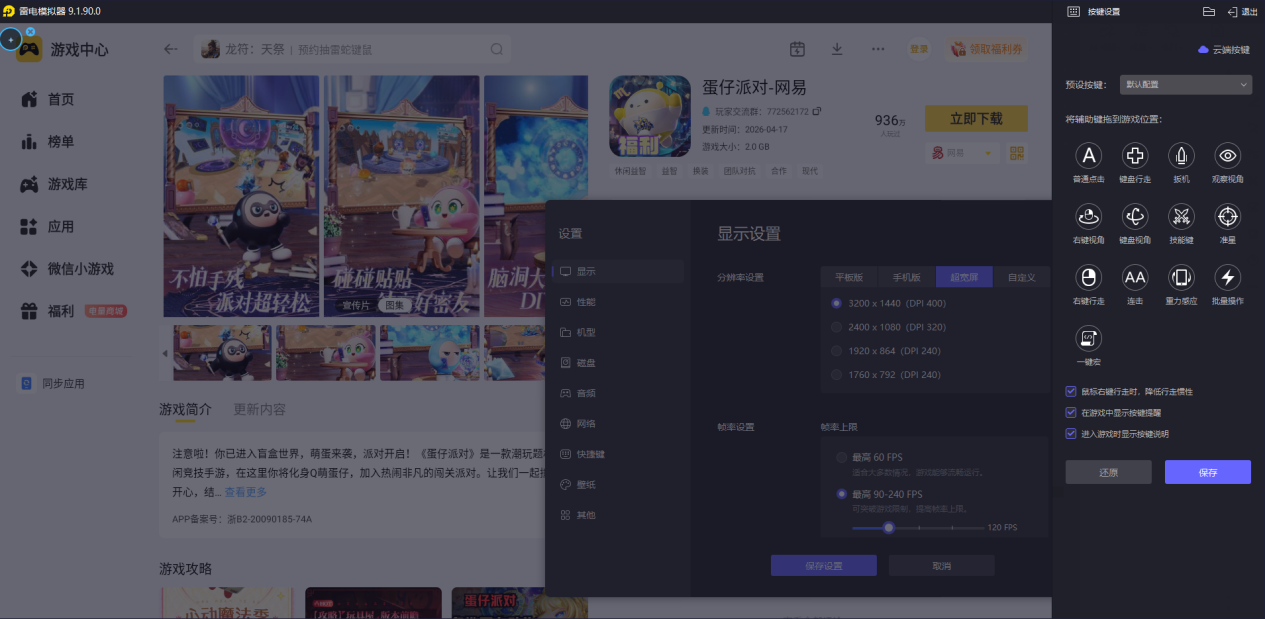
Task: Select the 批量操作 lightning tool
Action: 1228,277
